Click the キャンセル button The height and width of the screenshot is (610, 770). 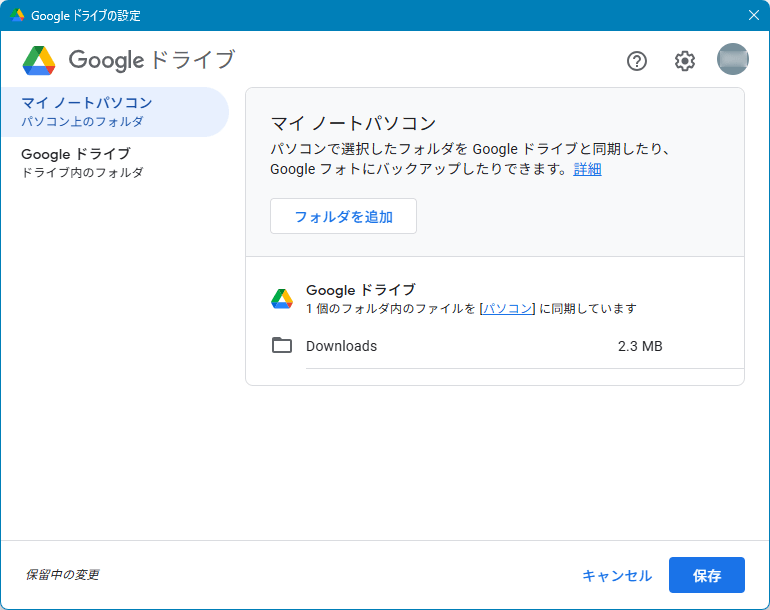(x=617, y=576)
